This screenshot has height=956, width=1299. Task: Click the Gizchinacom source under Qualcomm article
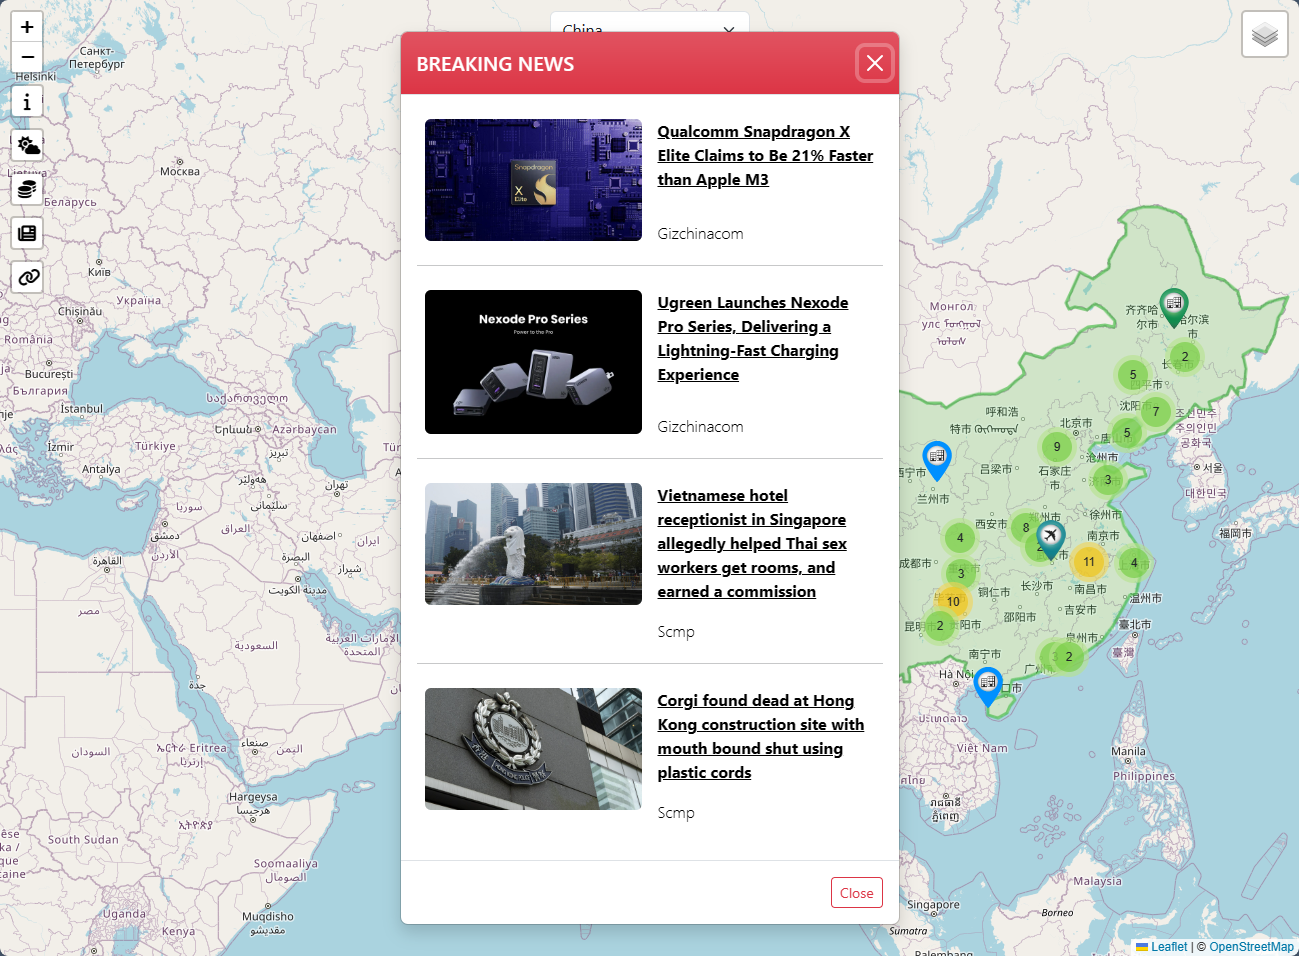click(700, 234)
